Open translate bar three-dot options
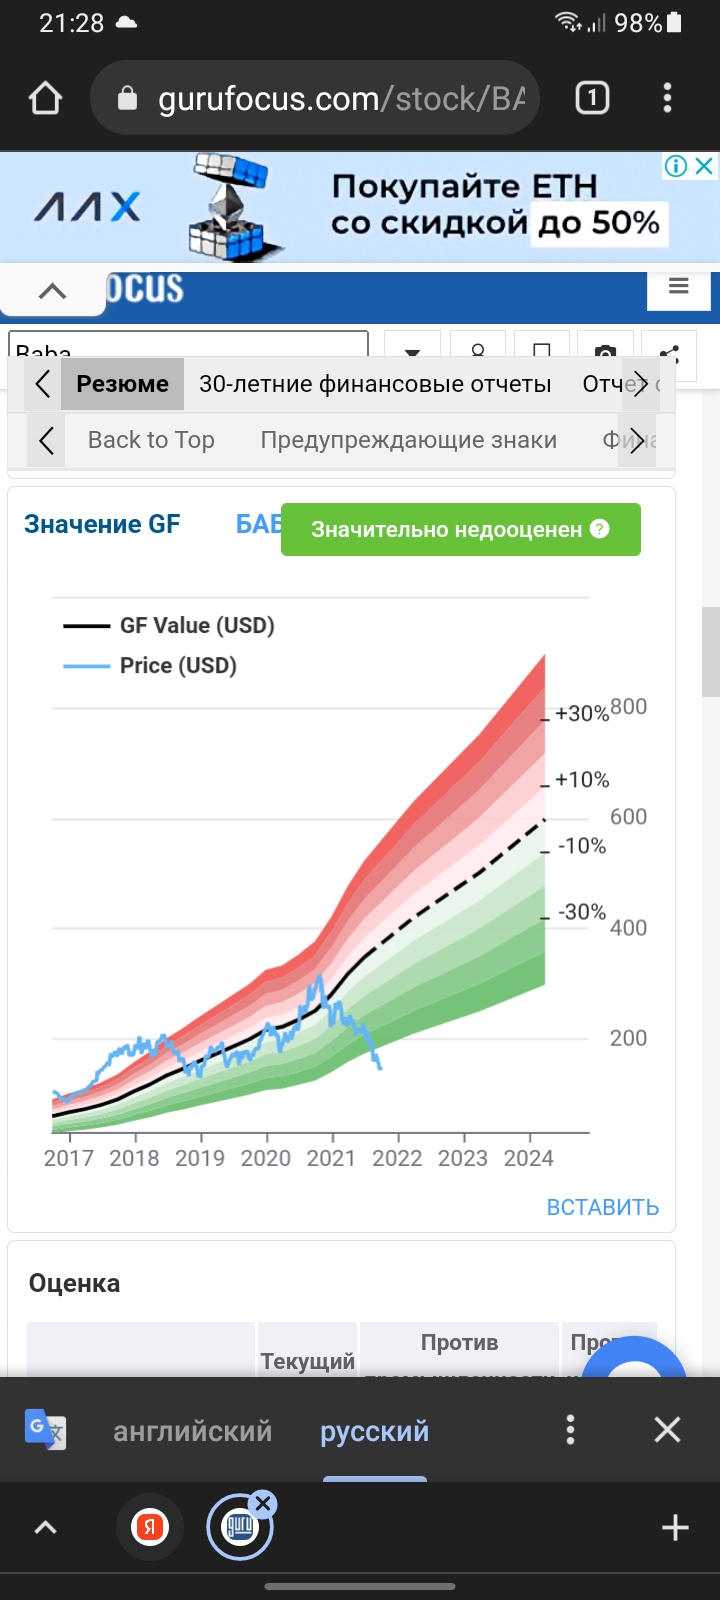The height and width of the screenshot is (1600, 720). coord(570,1430)
